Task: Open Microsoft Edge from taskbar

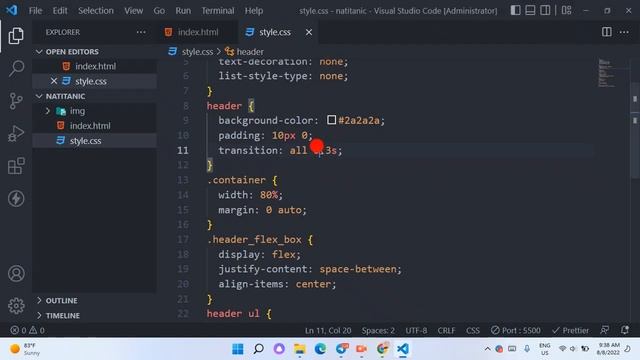Action: point(320,349)
